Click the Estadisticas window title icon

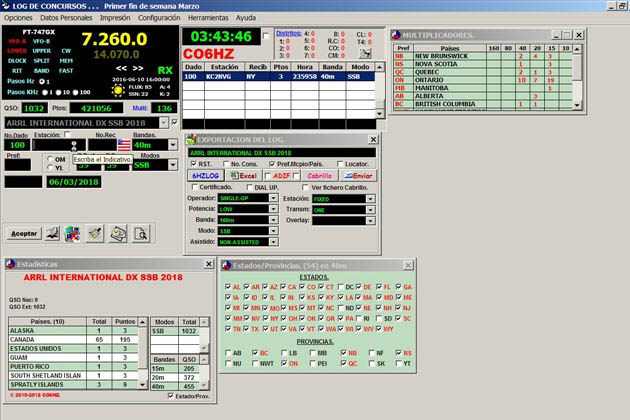click(x=10, y=264)
